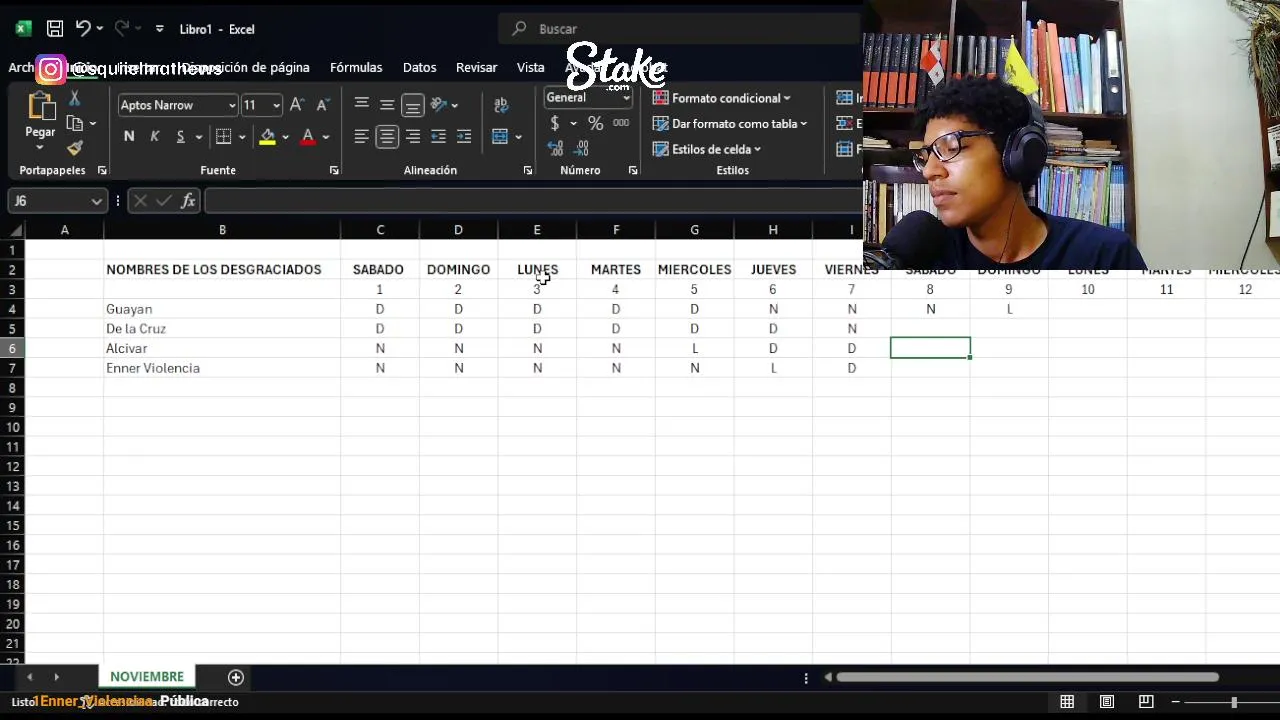Select the NOVIEMBRE sheet tab
Viewport: 1280px width, 720px height.
(x=147, y=677)
